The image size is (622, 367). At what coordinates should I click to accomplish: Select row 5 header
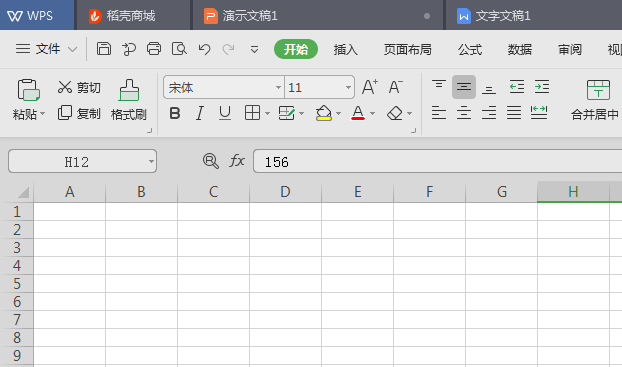[x=17, y=284]
